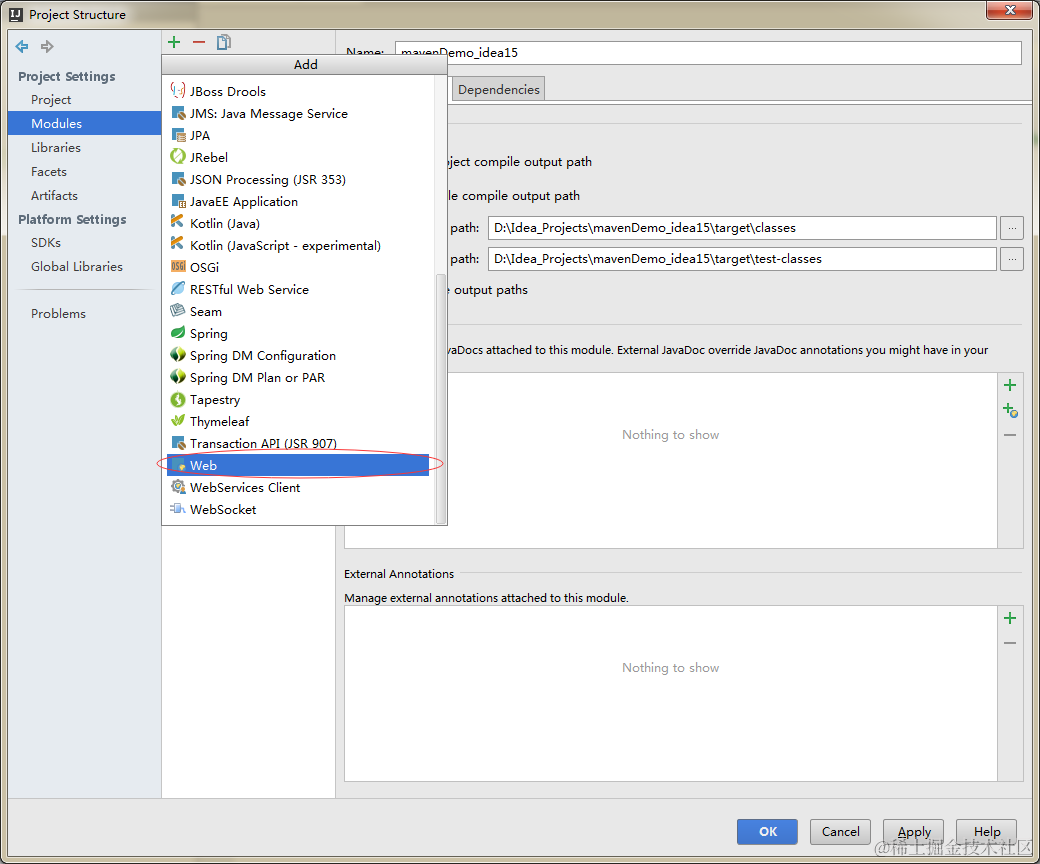This screenshot has width=1040, height=864.
Task: Click the Apply button
Action: 913,832
